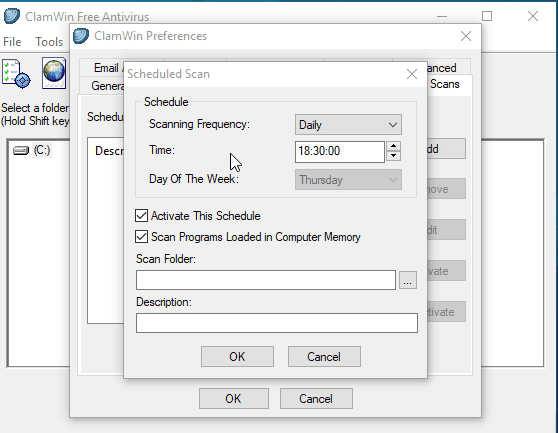Increase the time with the up spinner
Image resolution: width=558 pixels, height=433 pixels.
393,146
